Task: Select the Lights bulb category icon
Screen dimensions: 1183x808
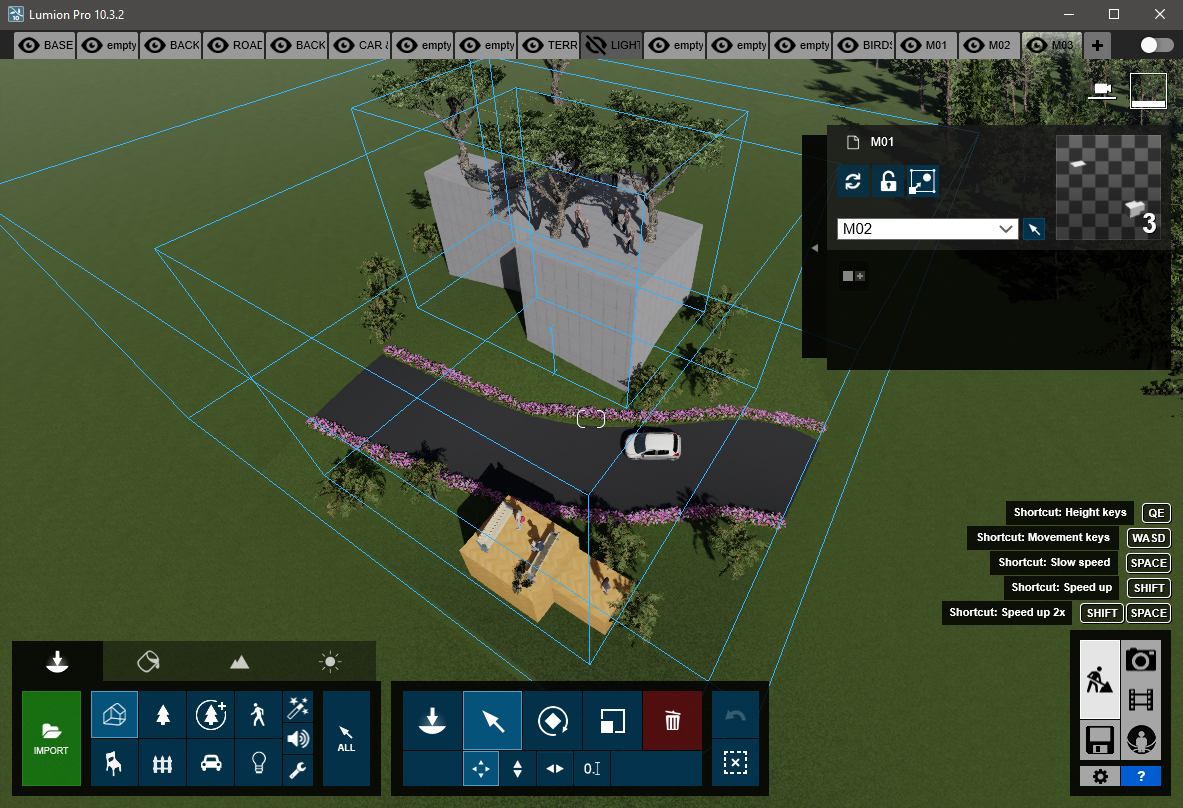Action: point(258,763)
